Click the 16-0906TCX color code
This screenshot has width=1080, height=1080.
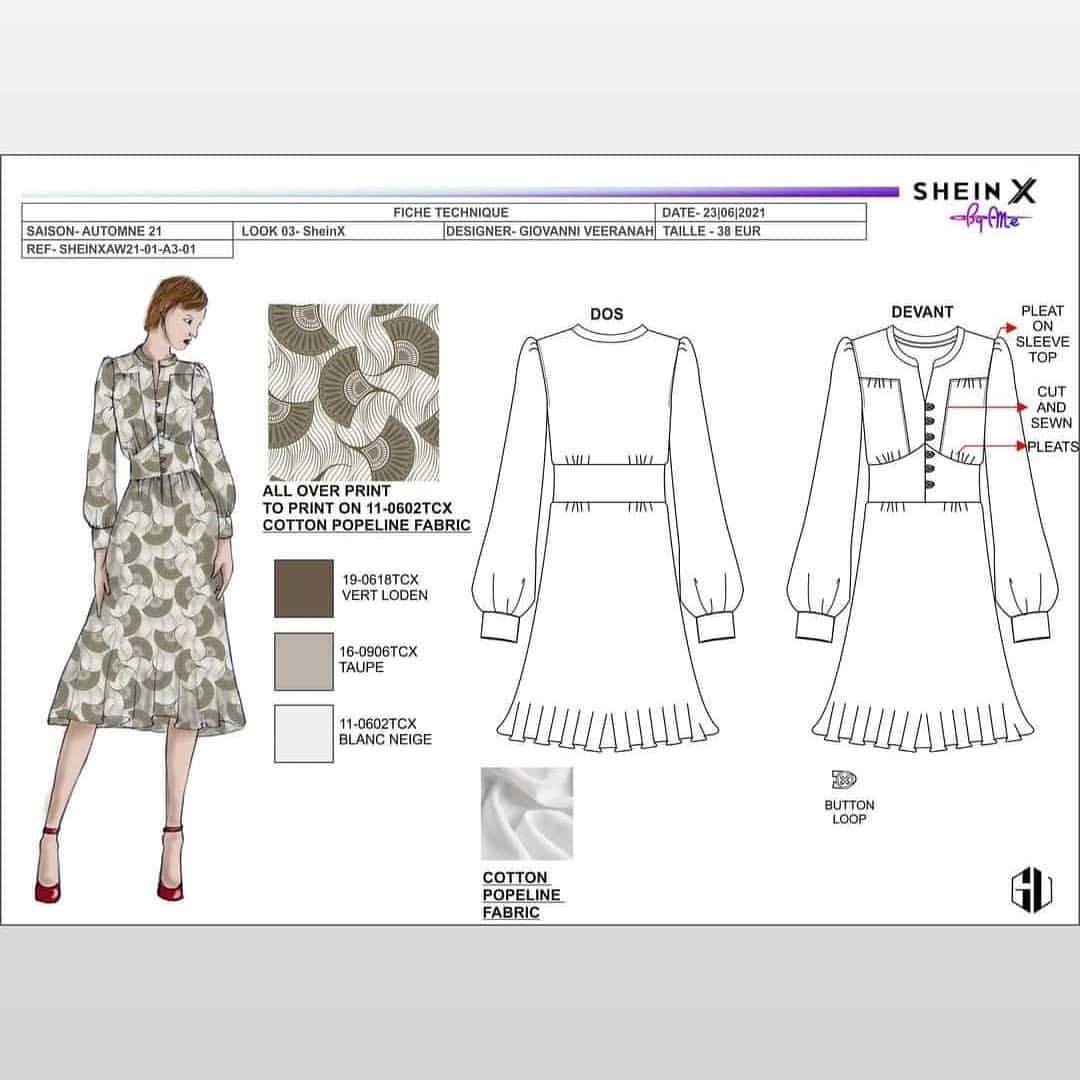tap(378, 652)
